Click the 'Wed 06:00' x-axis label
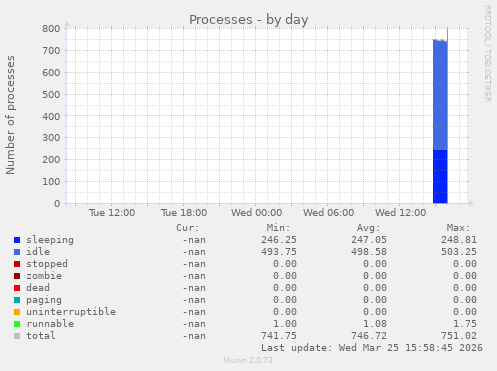 tap(328, 213)
